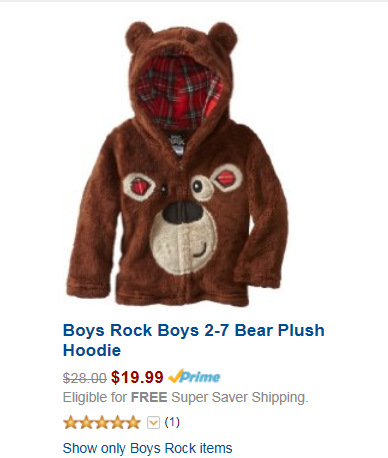Click the five-star rating icons
This screenshot has width=388, height=458.
(102, 422)
